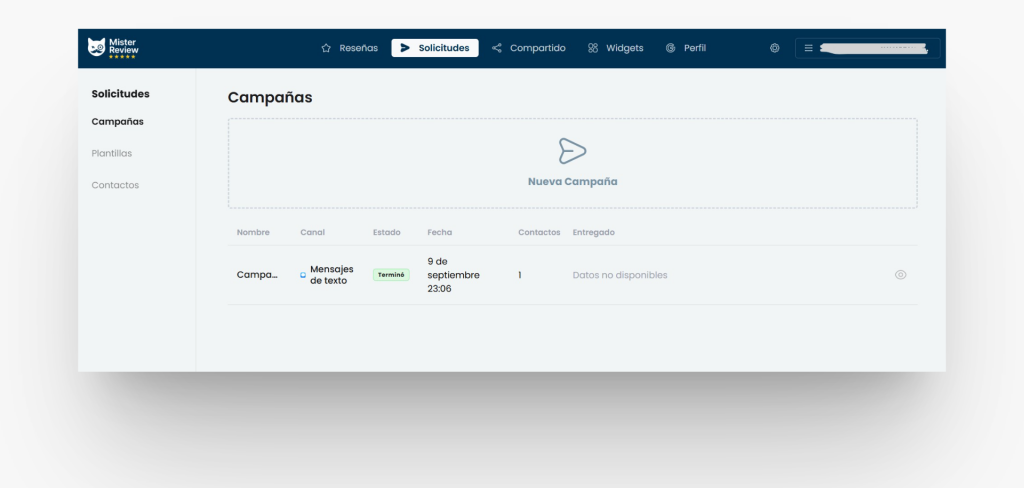Click the large paper plane Nueva Campaña icon
This screenshot has width=1024, height=488.
(x=572, y=151)
